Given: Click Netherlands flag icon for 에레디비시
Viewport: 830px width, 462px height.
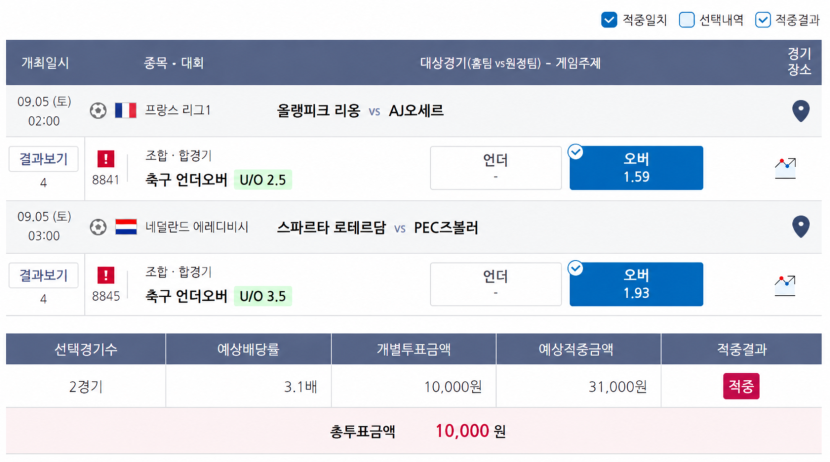Looking at the screenshot, I should [126, 227].
